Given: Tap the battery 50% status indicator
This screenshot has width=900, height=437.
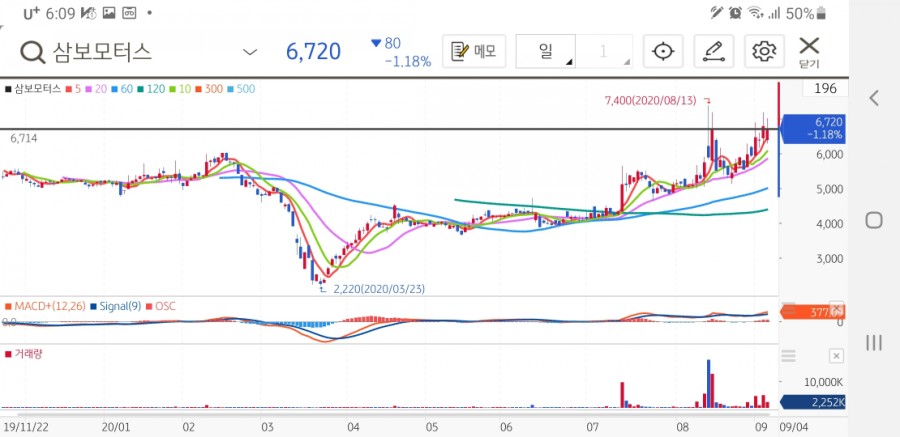Looking at the screenshot, I should [806, 13].
